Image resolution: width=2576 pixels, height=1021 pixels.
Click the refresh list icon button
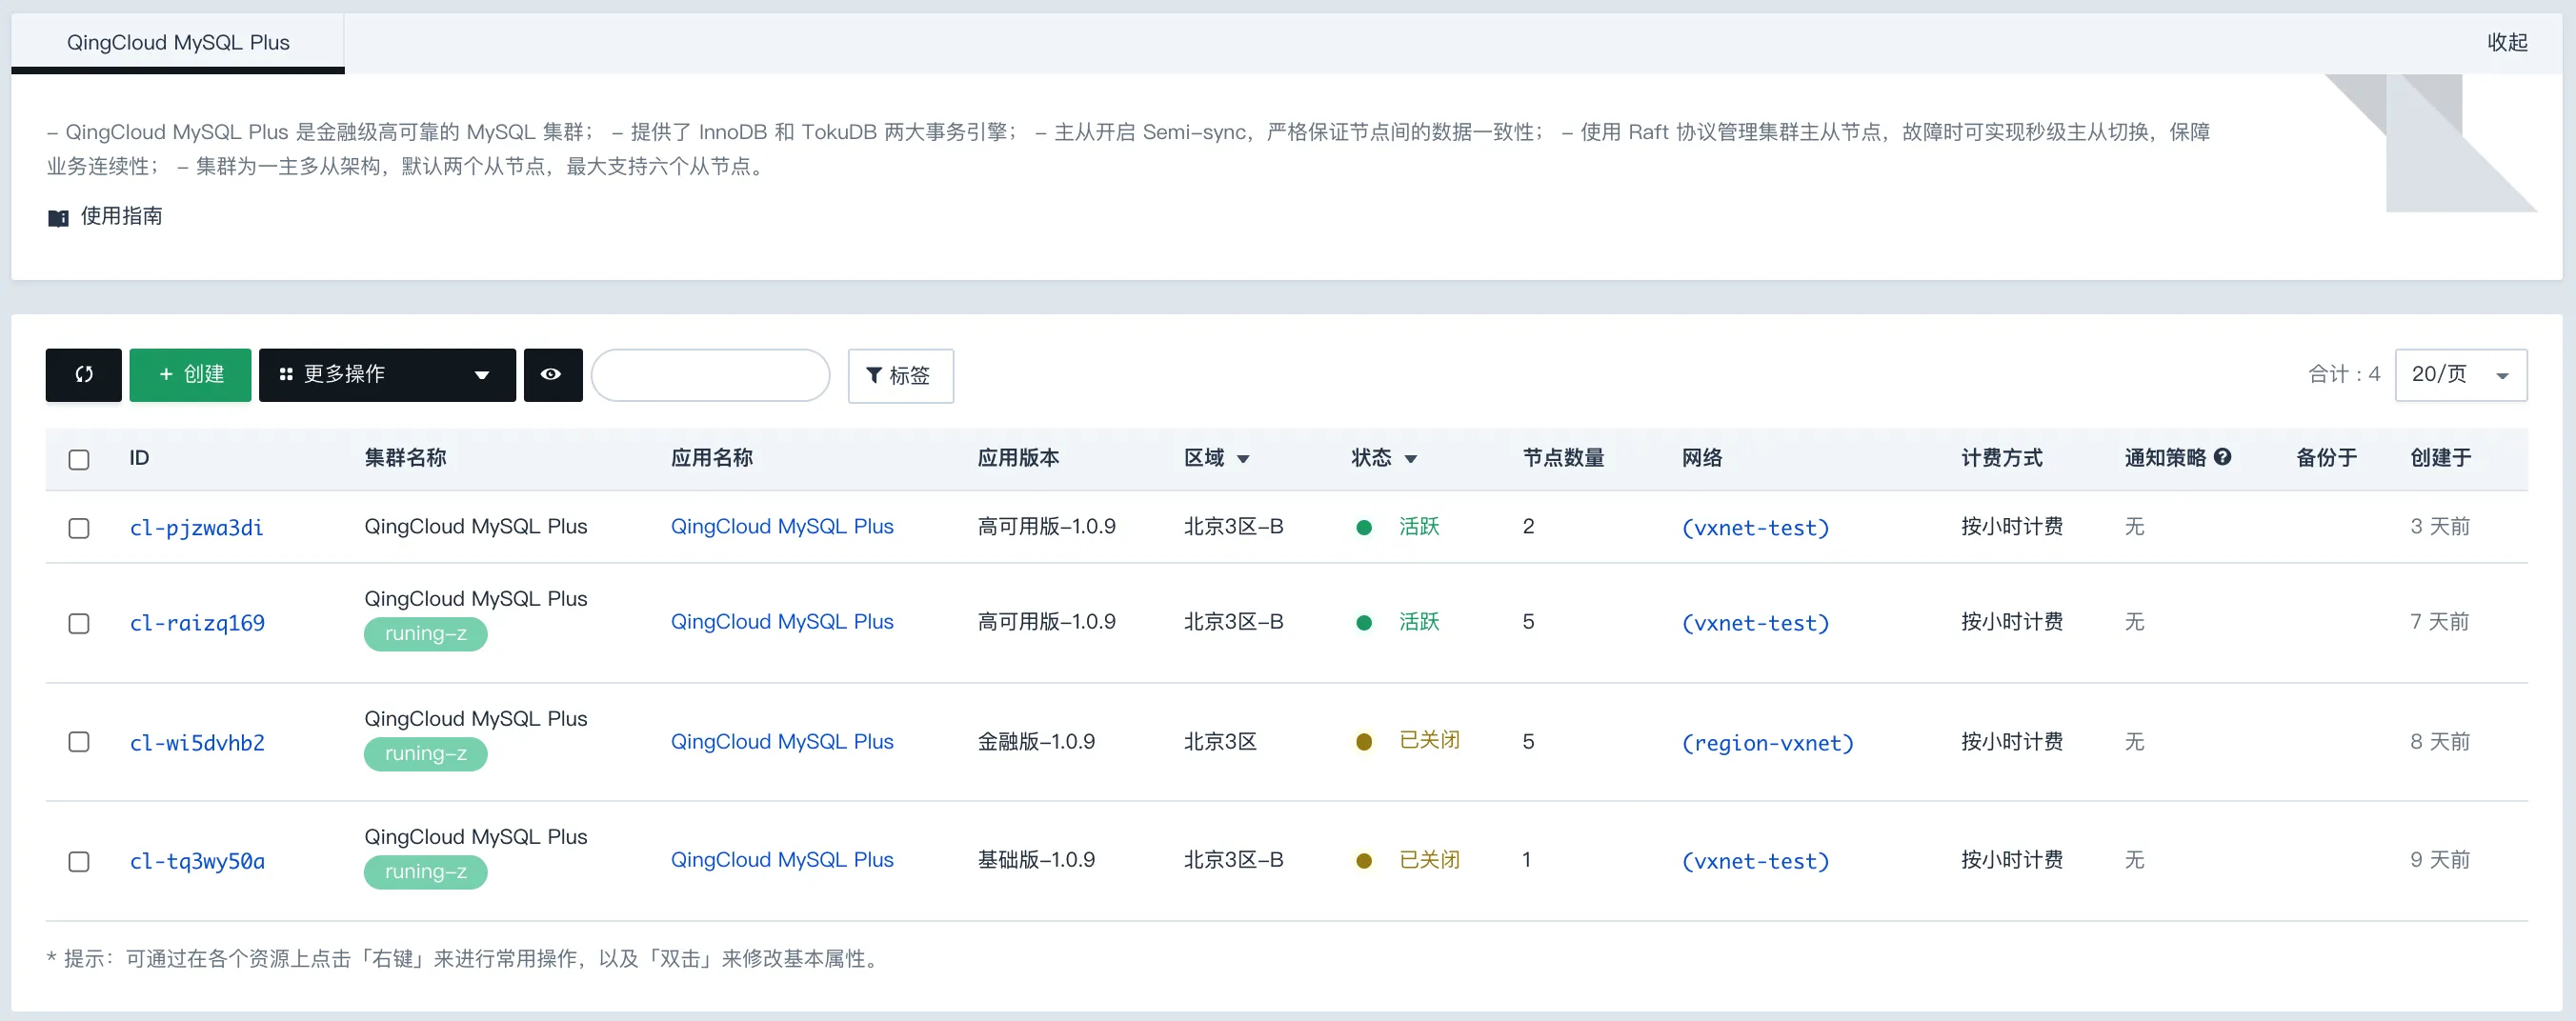tap(84, 374)
